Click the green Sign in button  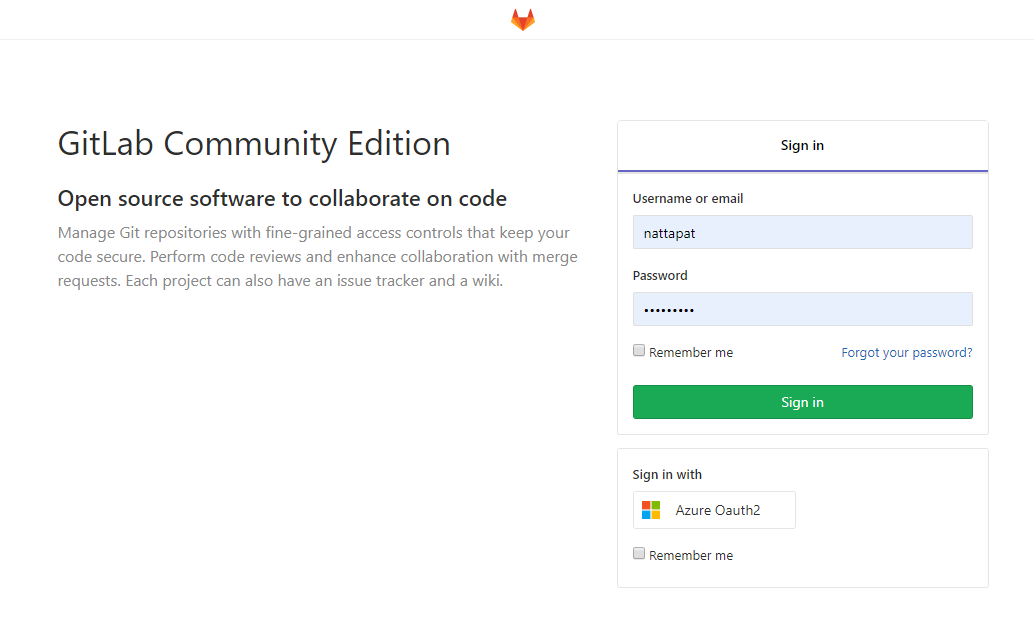pyautogui.click(x=802, y=402)
